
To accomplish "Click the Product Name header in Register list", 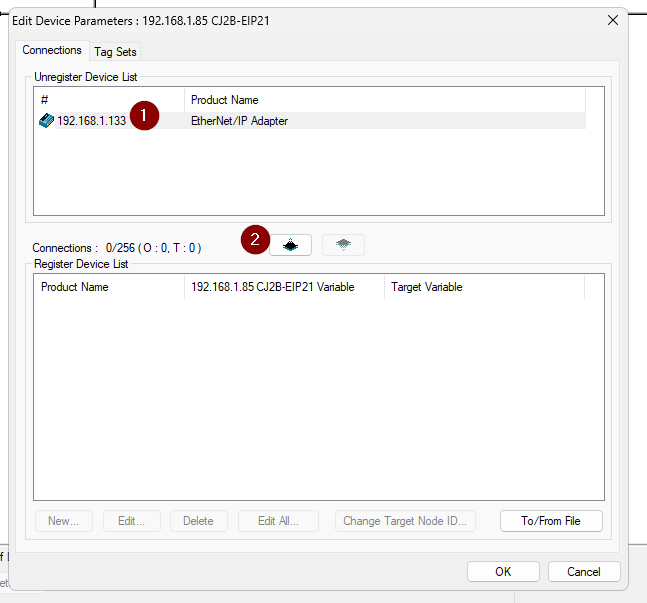I will pos(109,287).
